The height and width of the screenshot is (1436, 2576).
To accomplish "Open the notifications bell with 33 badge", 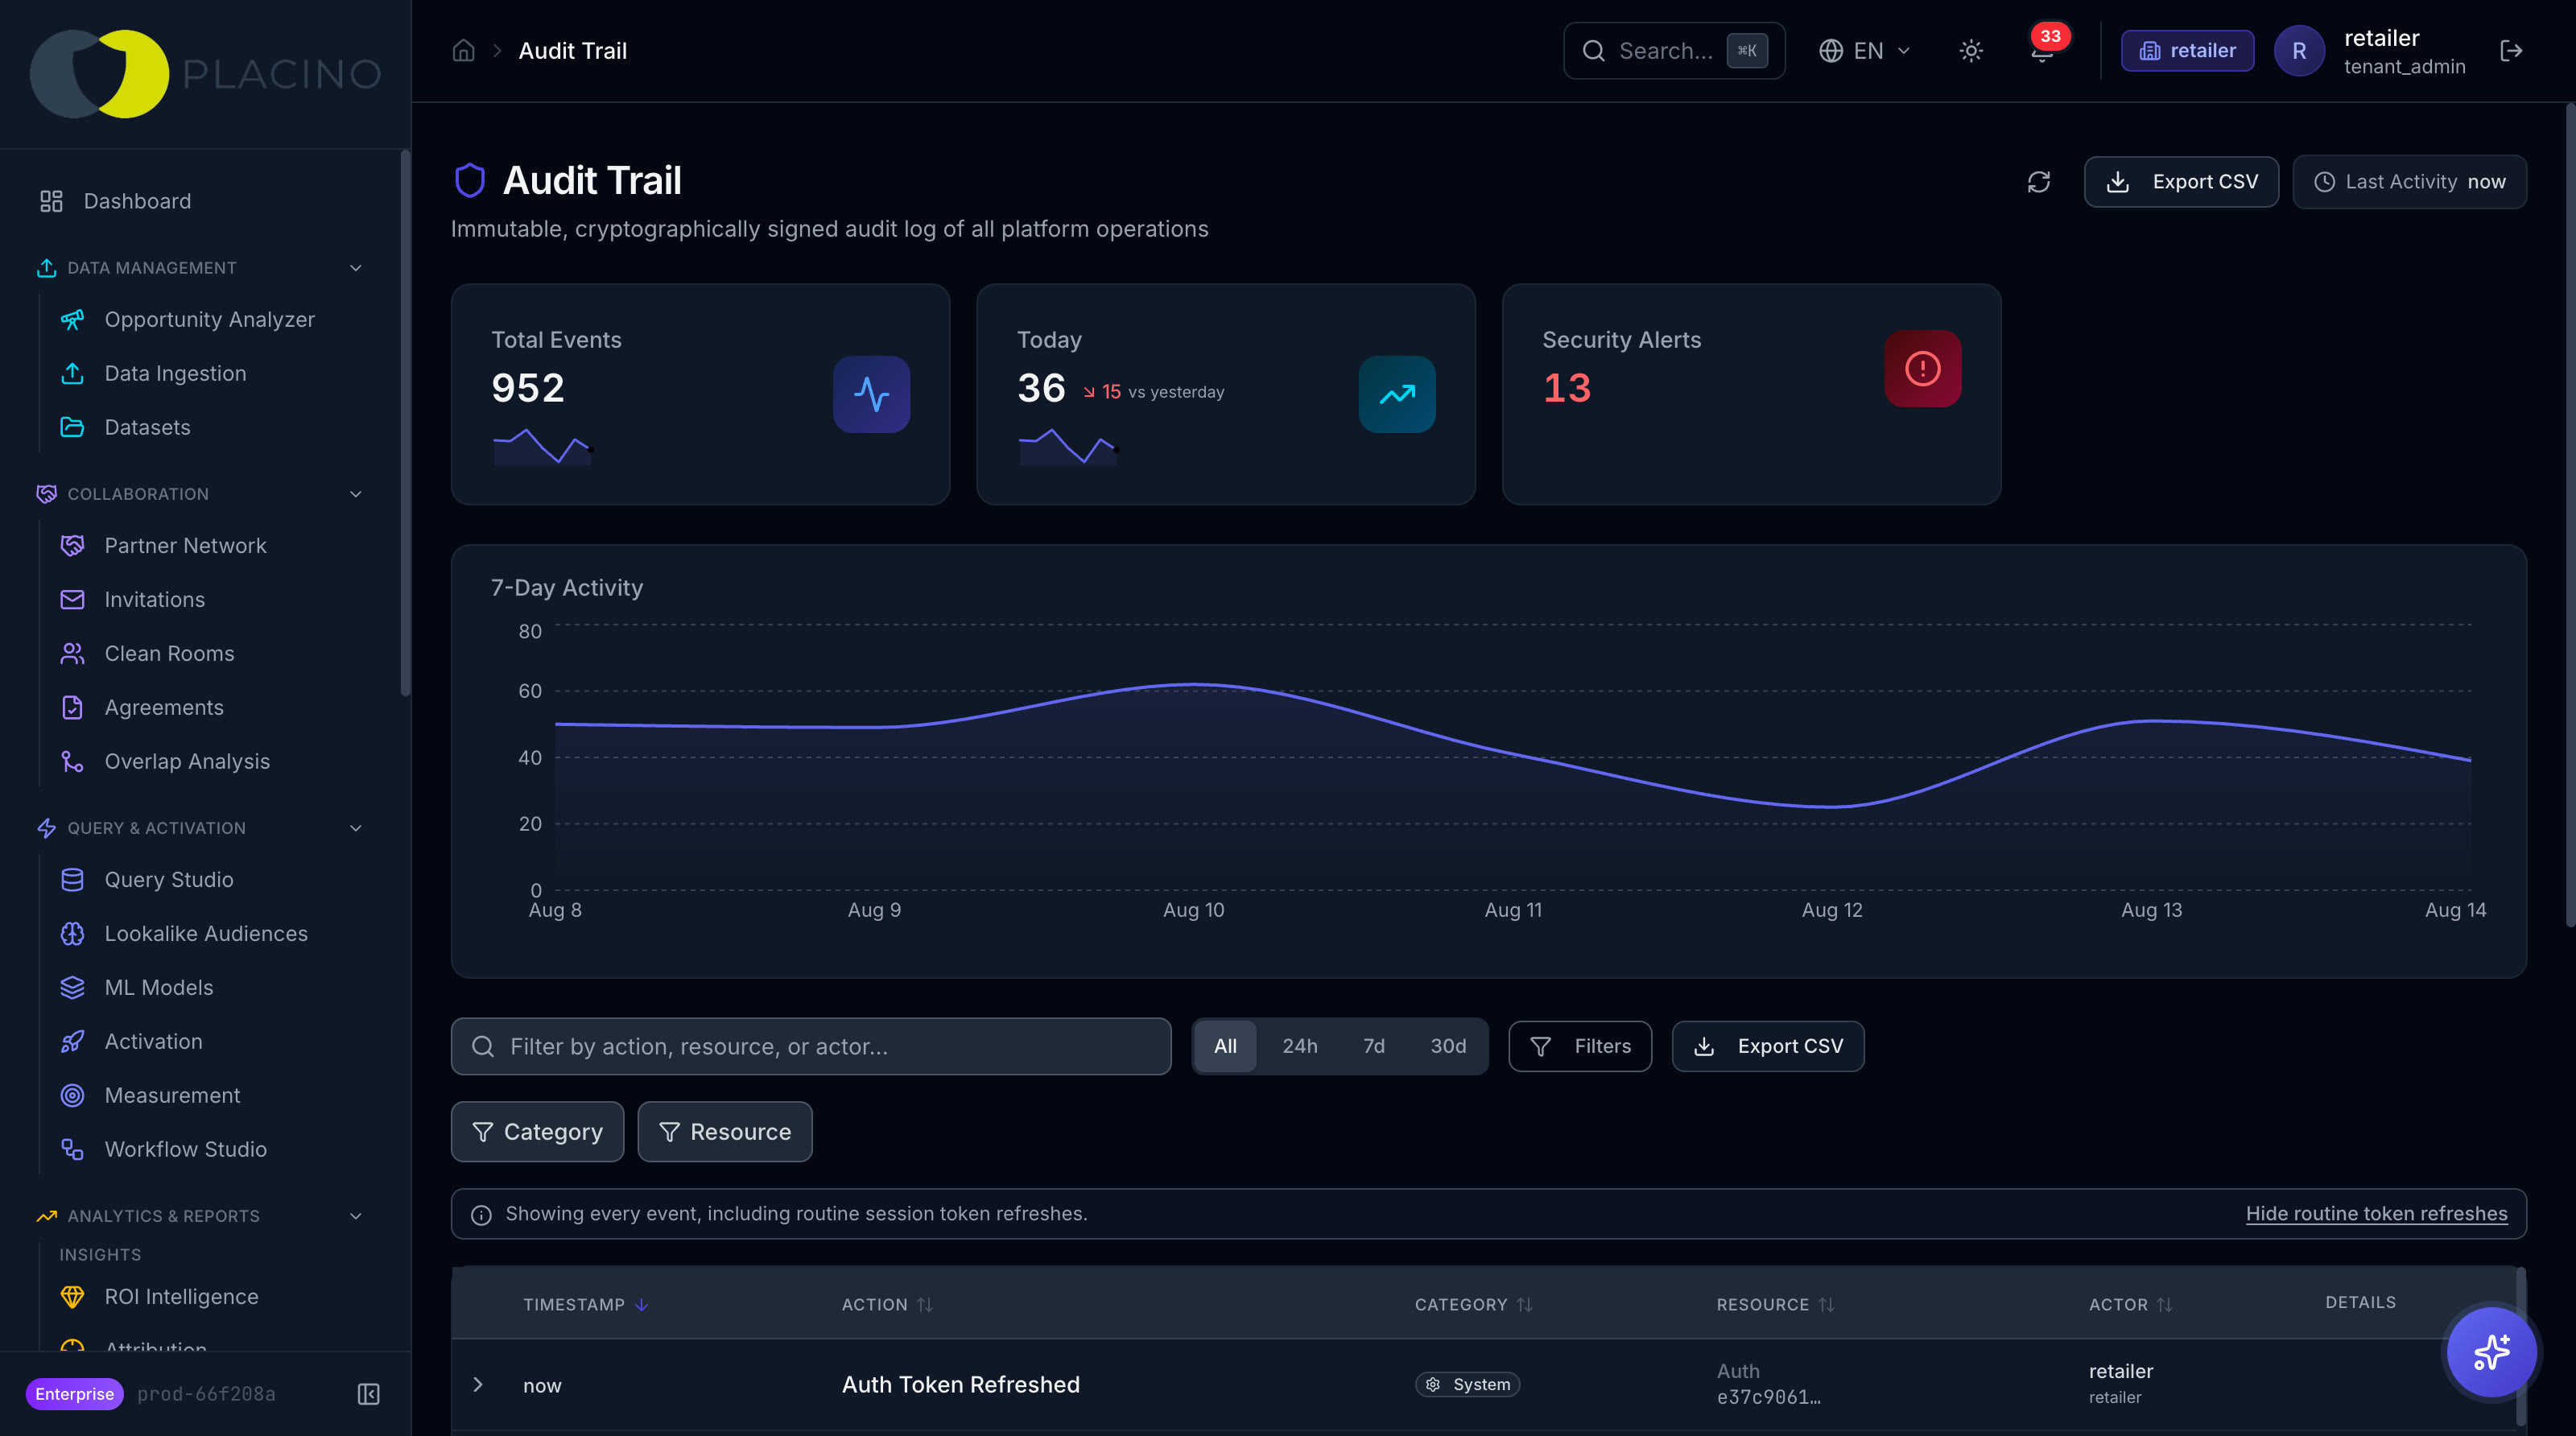I will pos(2042,50).
